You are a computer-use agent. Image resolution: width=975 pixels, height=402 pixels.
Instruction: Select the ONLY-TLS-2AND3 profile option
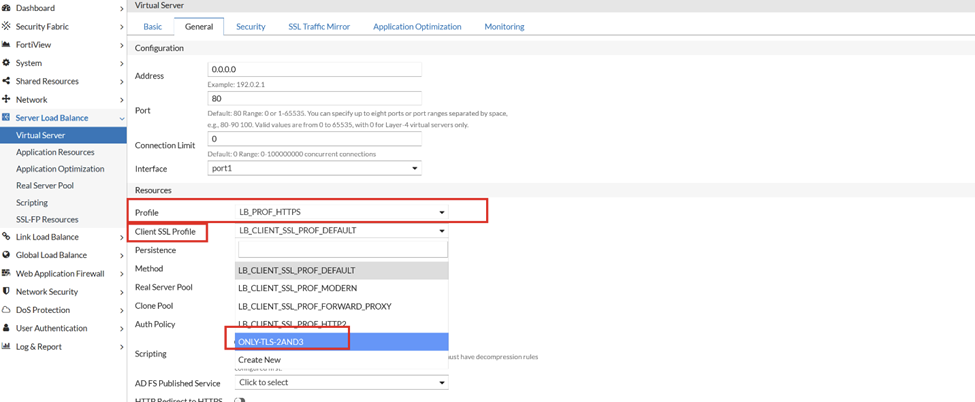click(341, 342)
